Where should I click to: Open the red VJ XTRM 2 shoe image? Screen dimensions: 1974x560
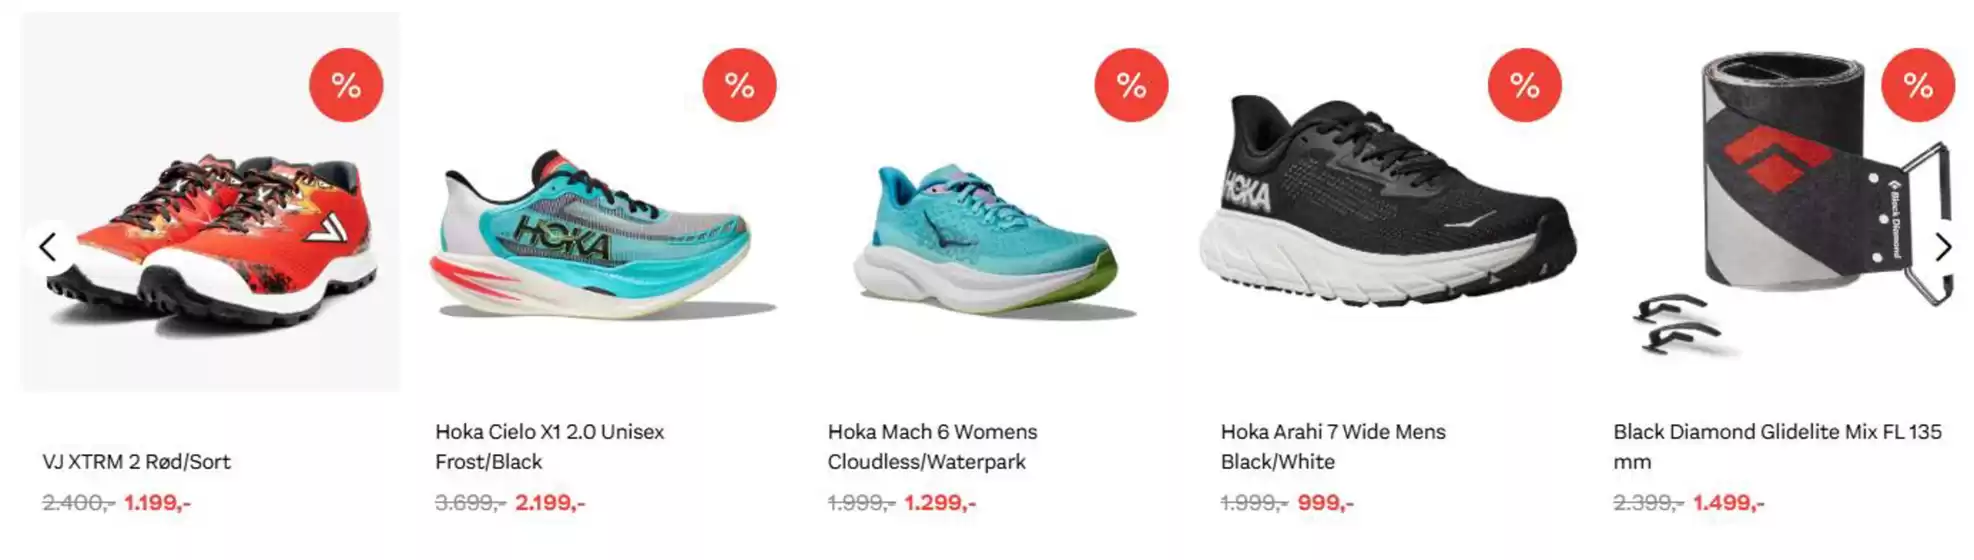pos(210,238)
